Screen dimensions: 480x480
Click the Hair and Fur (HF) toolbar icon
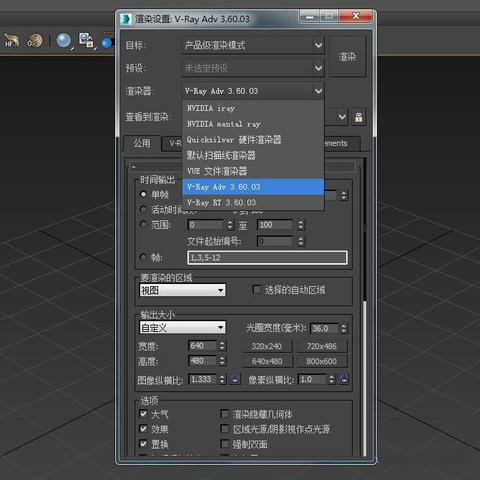[11, 41]
